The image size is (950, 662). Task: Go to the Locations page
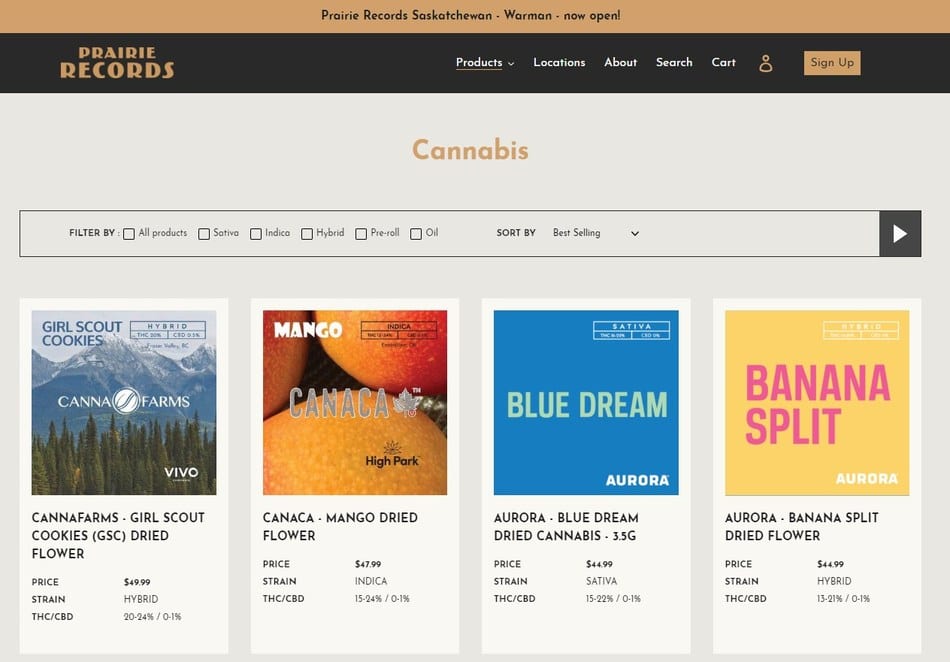(x=559, y=62)
